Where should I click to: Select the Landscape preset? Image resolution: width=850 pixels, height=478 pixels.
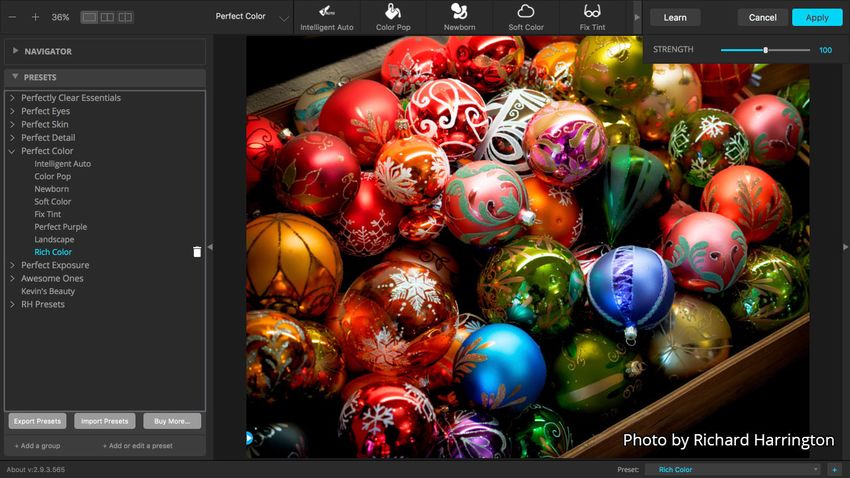(54, 240)
